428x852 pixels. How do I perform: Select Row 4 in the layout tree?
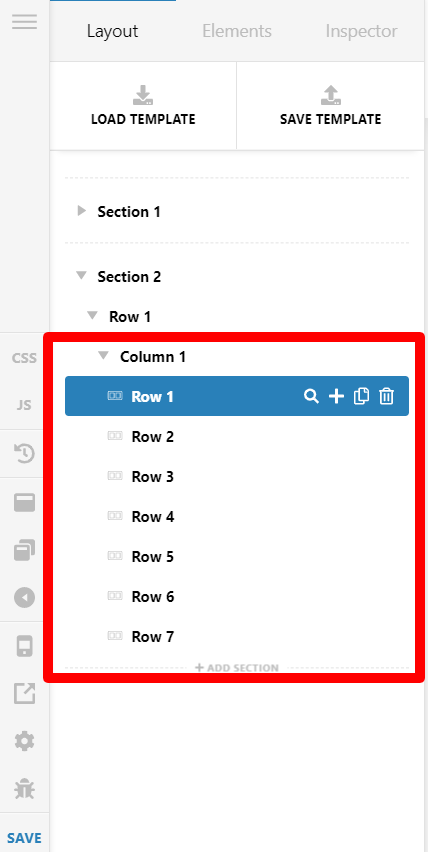pyautogui.click(x=237, y=516)
